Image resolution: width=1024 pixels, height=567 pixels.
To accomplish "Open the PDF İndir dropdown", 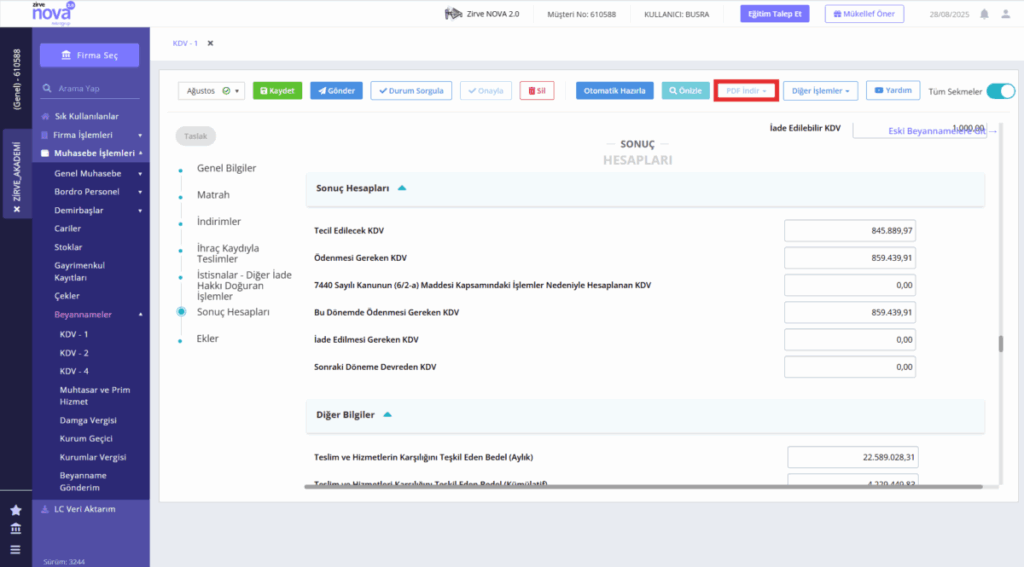I will [746, 91].
